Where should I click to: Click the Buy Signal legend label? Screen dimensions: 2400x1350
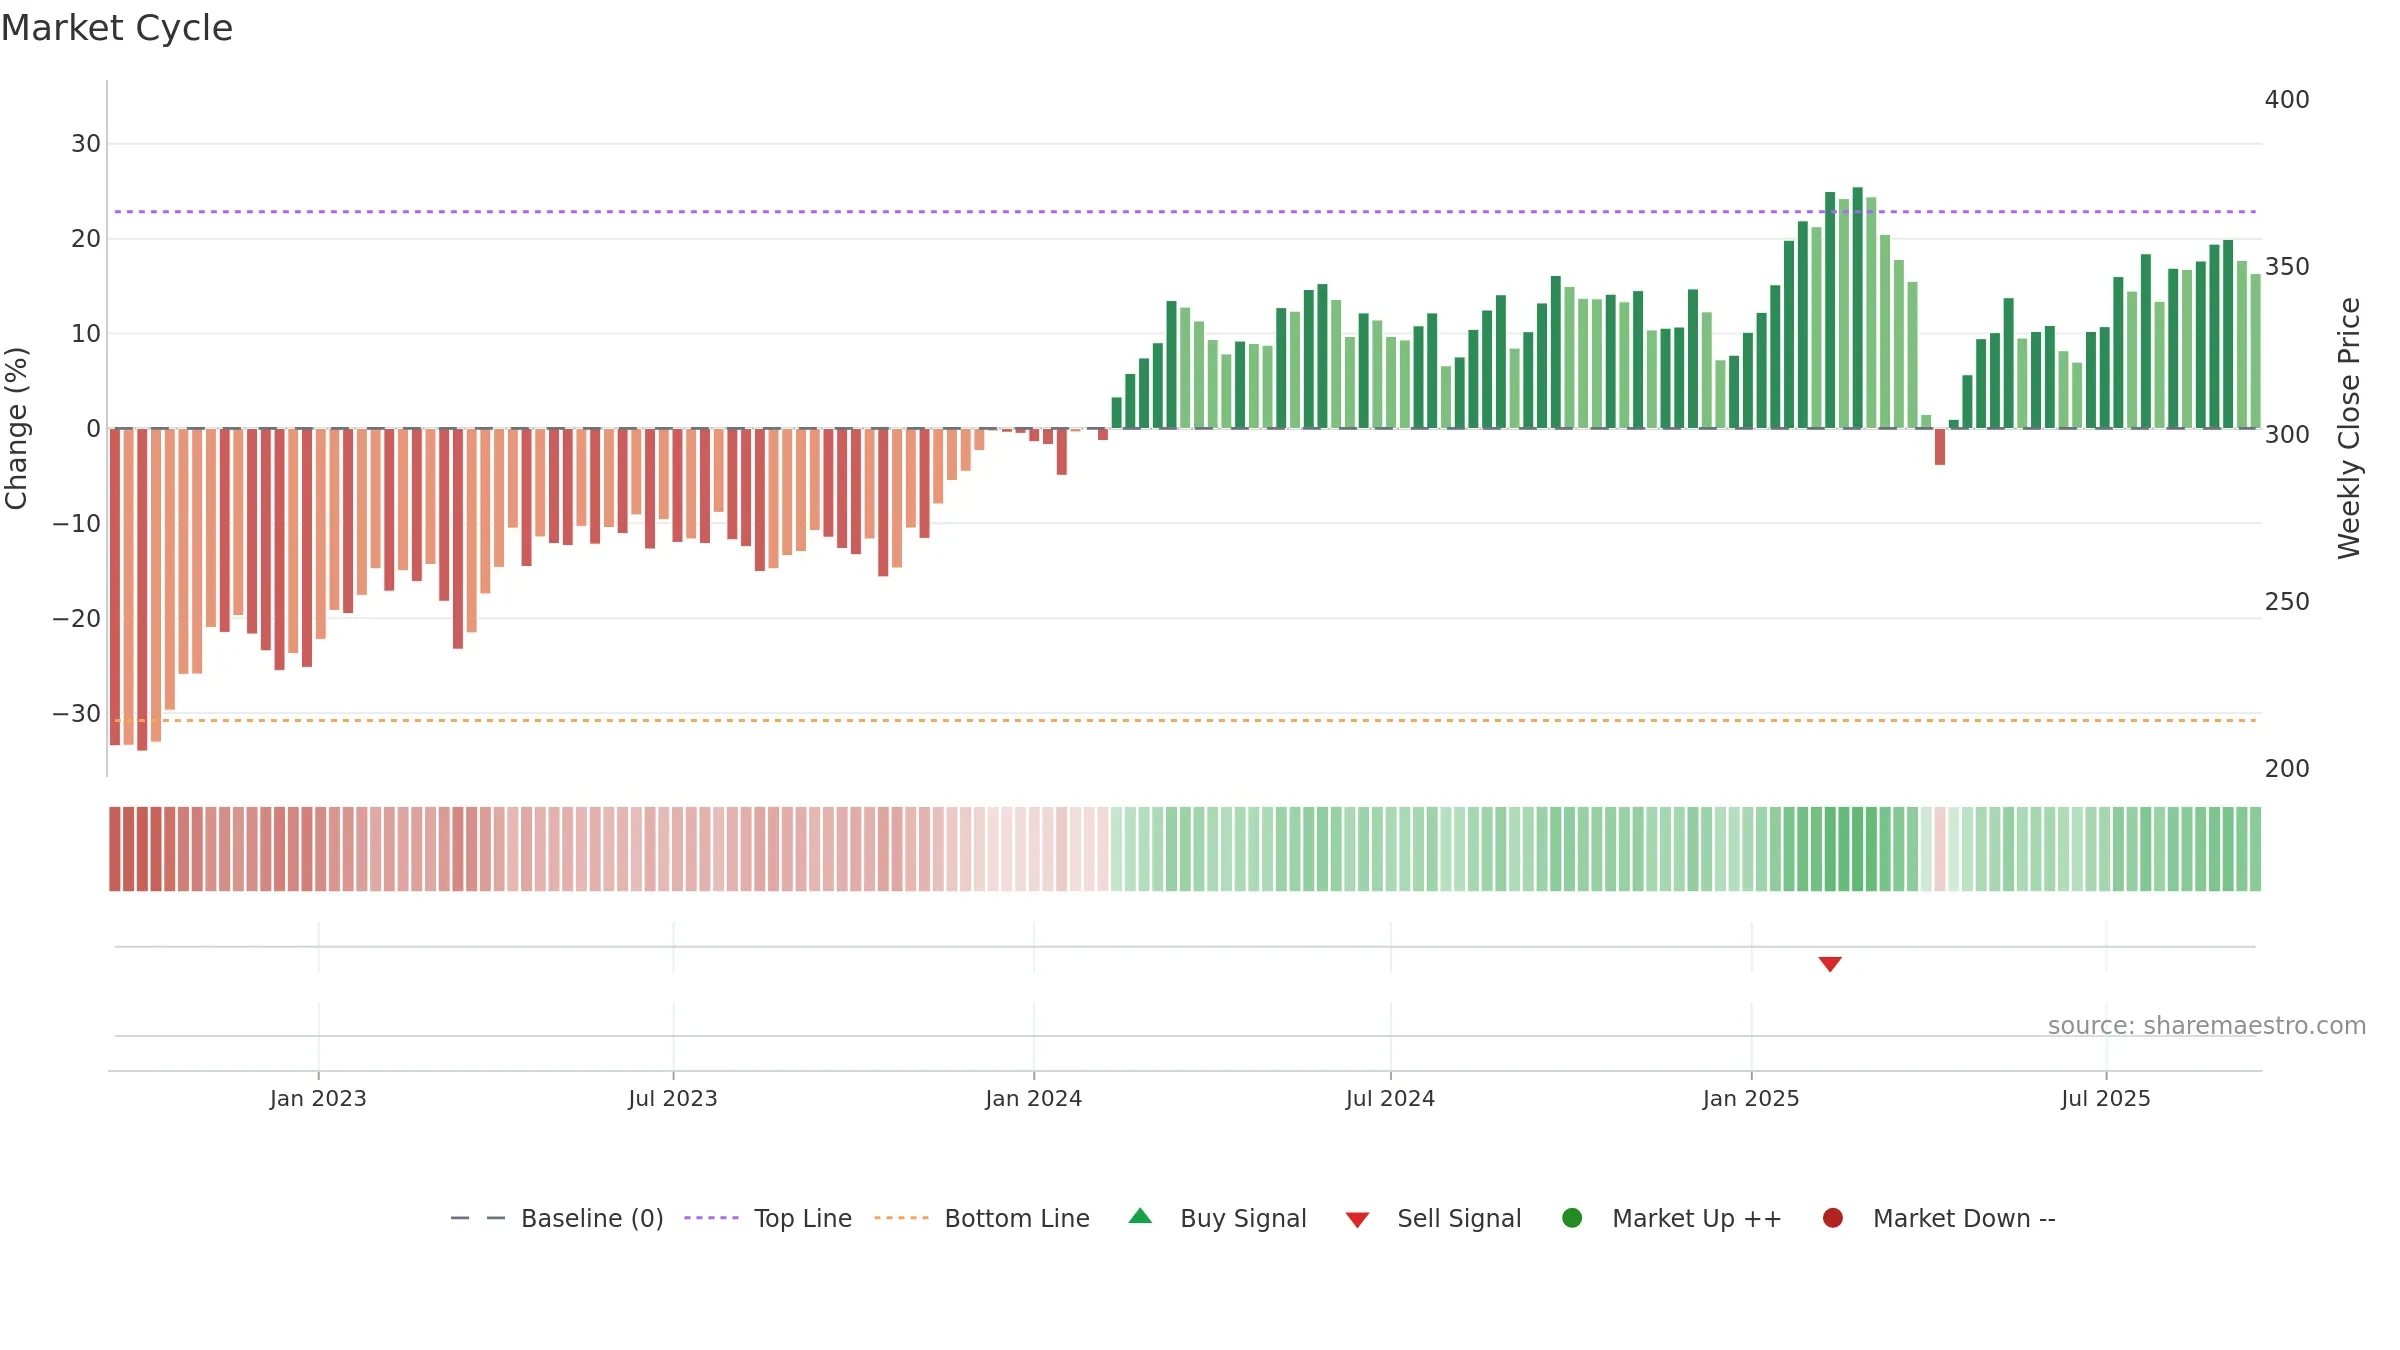tap(1243, 1218)
